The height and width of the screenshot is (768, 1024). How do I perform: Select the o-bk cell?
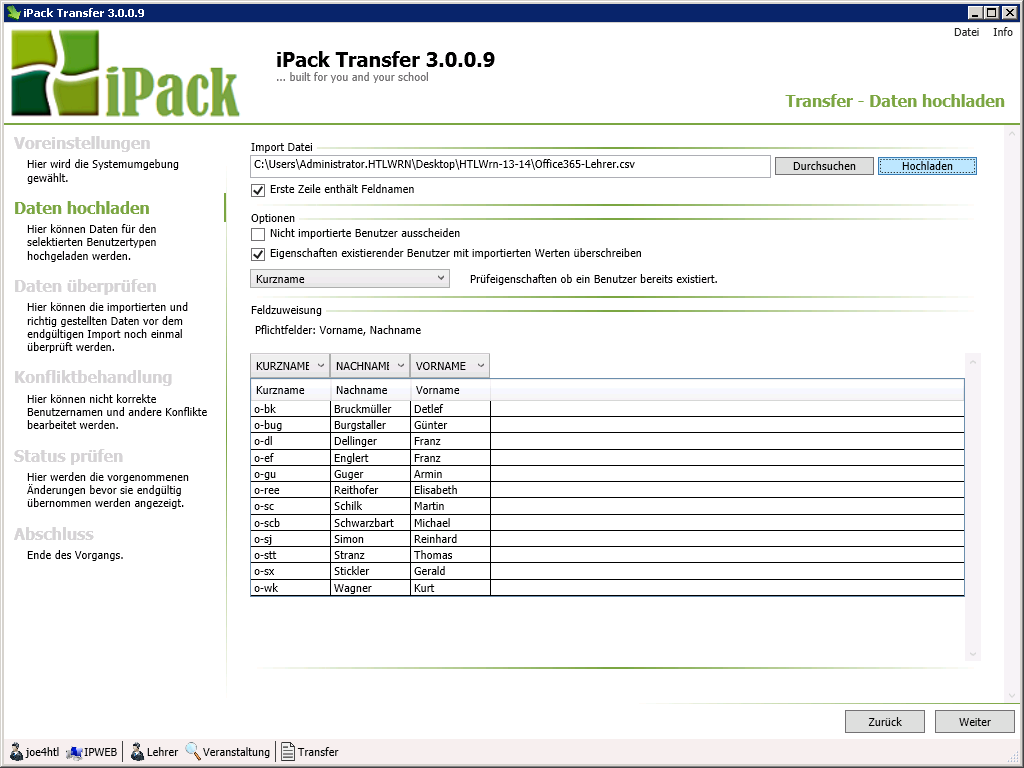tap(291, 409)
